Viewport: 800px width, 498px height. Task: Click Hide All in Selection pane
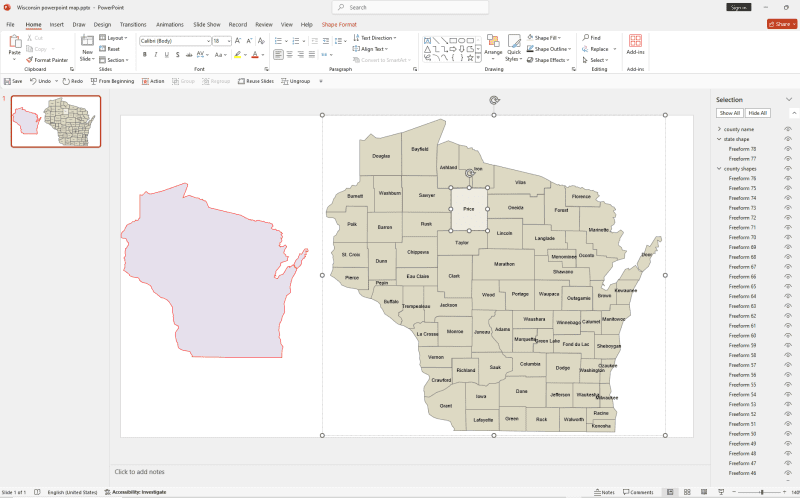758,113
